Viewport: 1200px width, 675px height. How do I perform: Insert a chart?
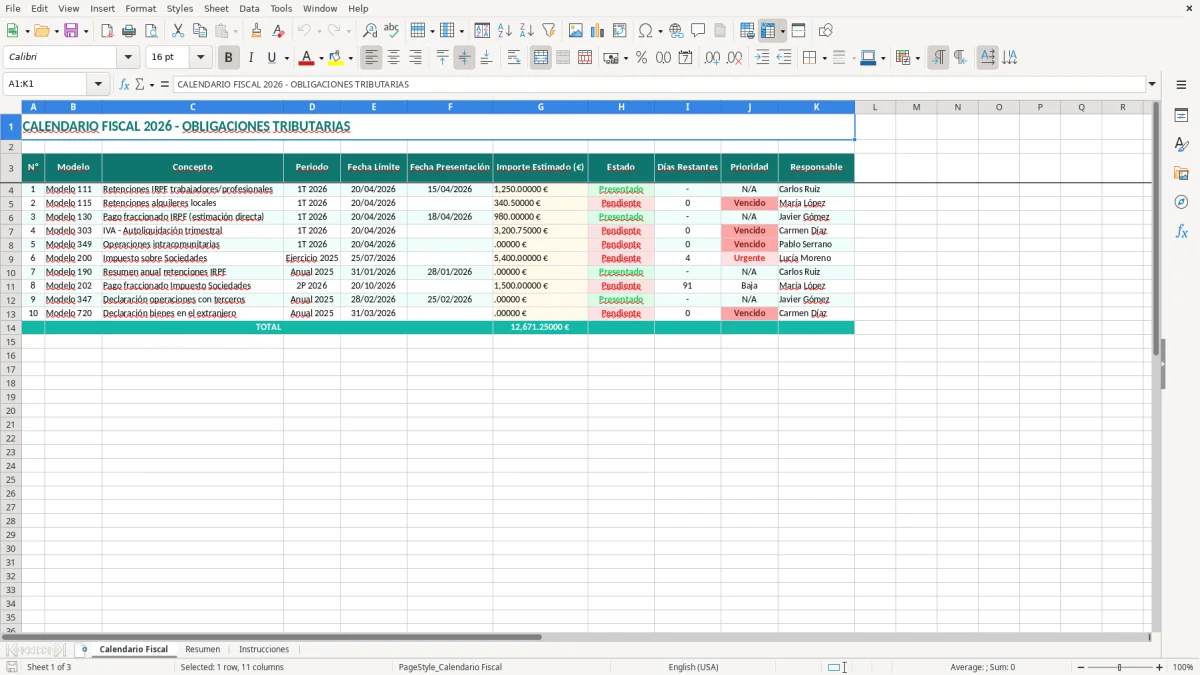(598, 31)
